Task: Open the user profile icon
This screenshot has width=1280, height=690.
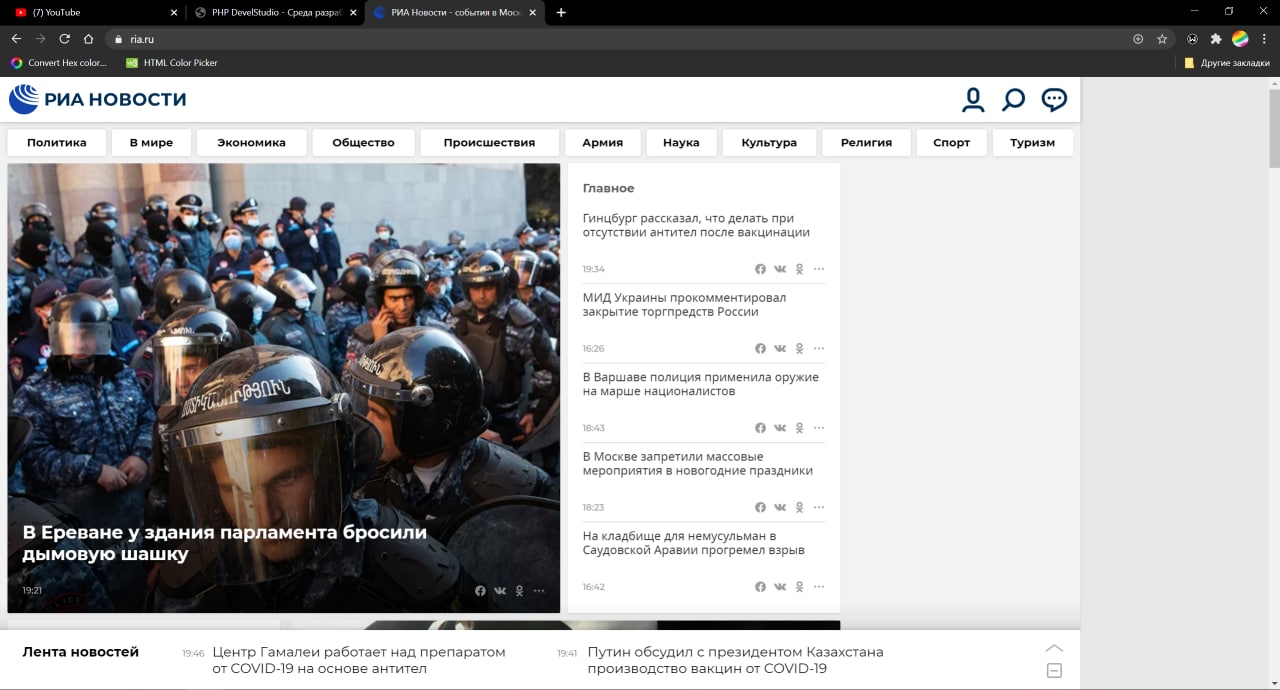Action: pos(973,100)
